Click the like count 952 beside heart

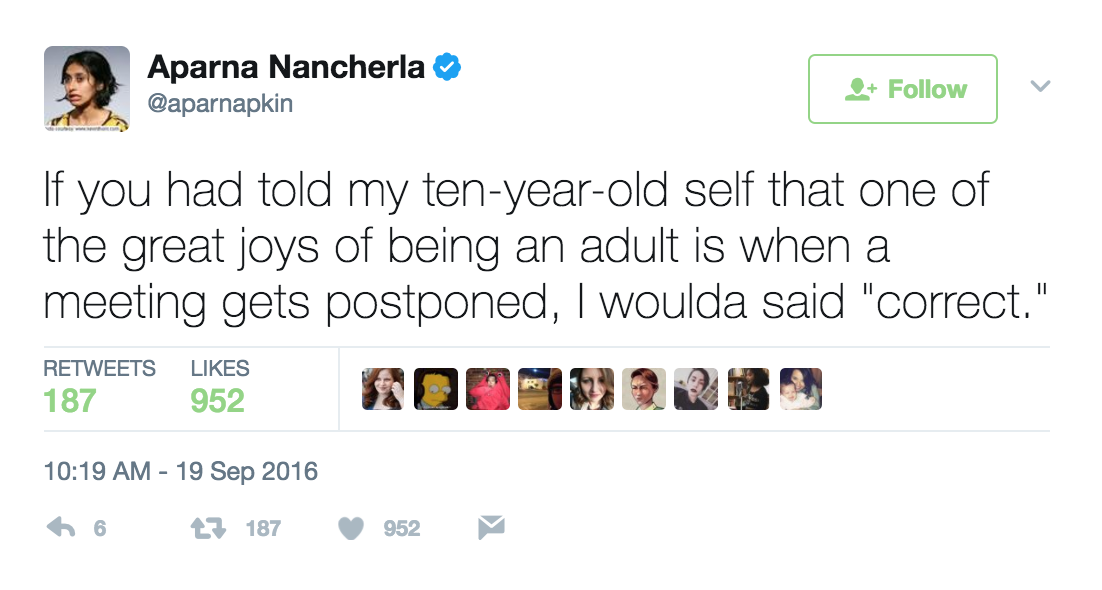[x=402, y=528]
